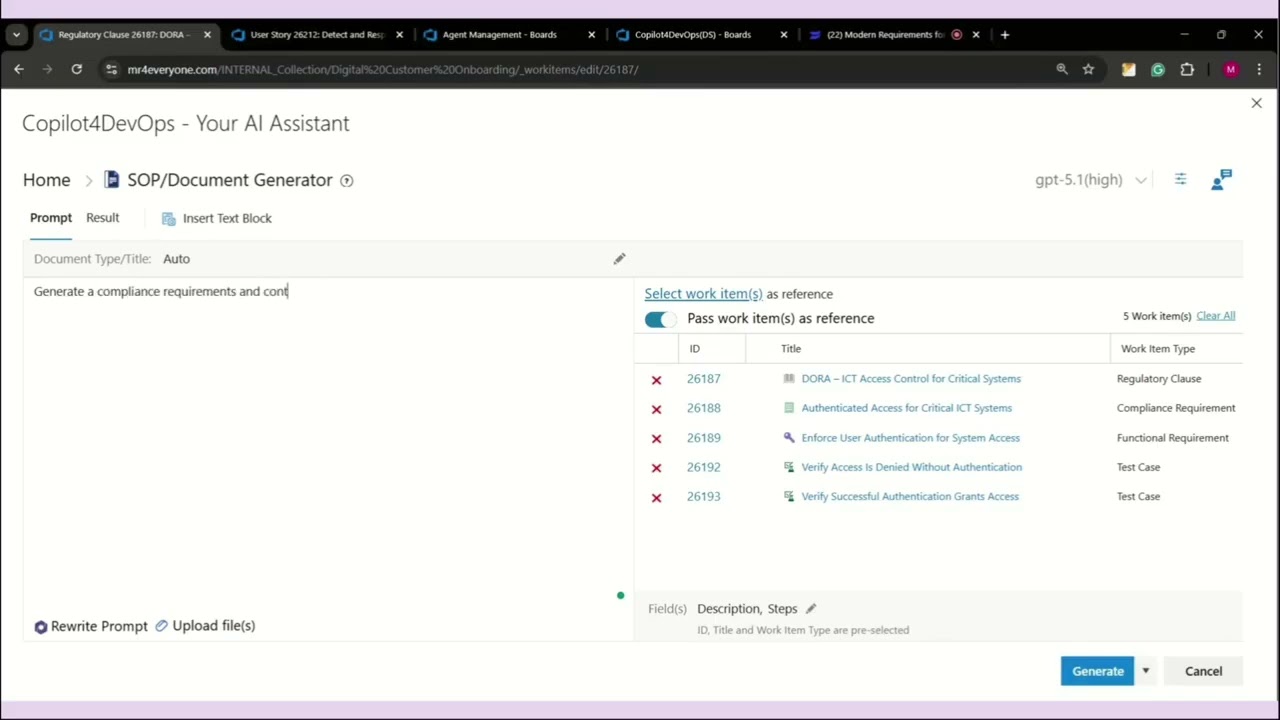Edit fields using pencil next to Description, Steps
Viewport: 1280px width, 720px height.
811,608
